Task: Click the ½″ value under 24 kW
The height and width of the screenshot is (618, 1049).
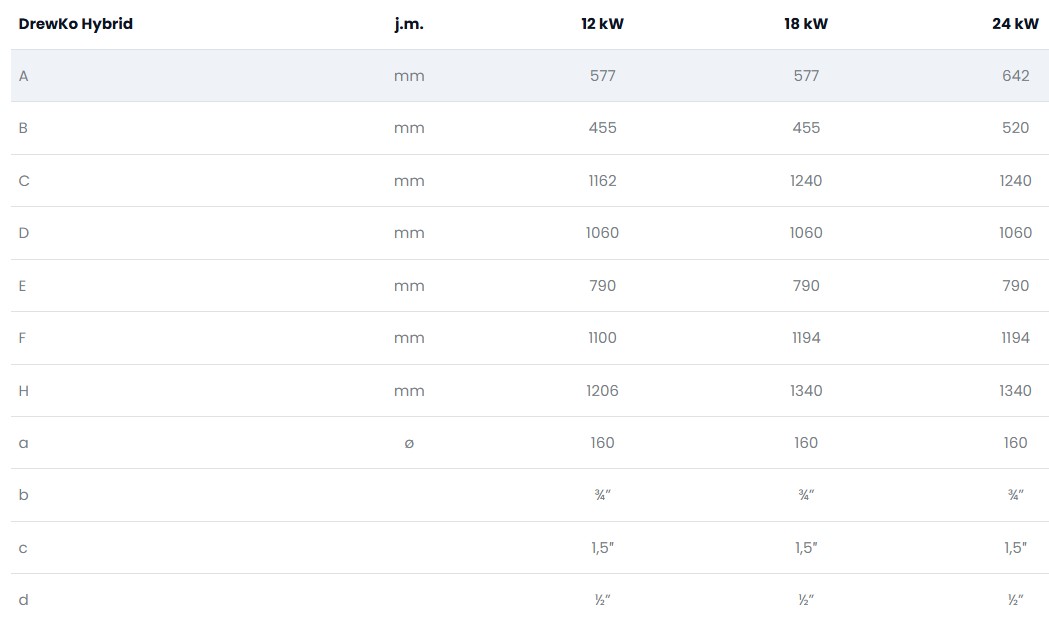Action: coord(1015,600)
